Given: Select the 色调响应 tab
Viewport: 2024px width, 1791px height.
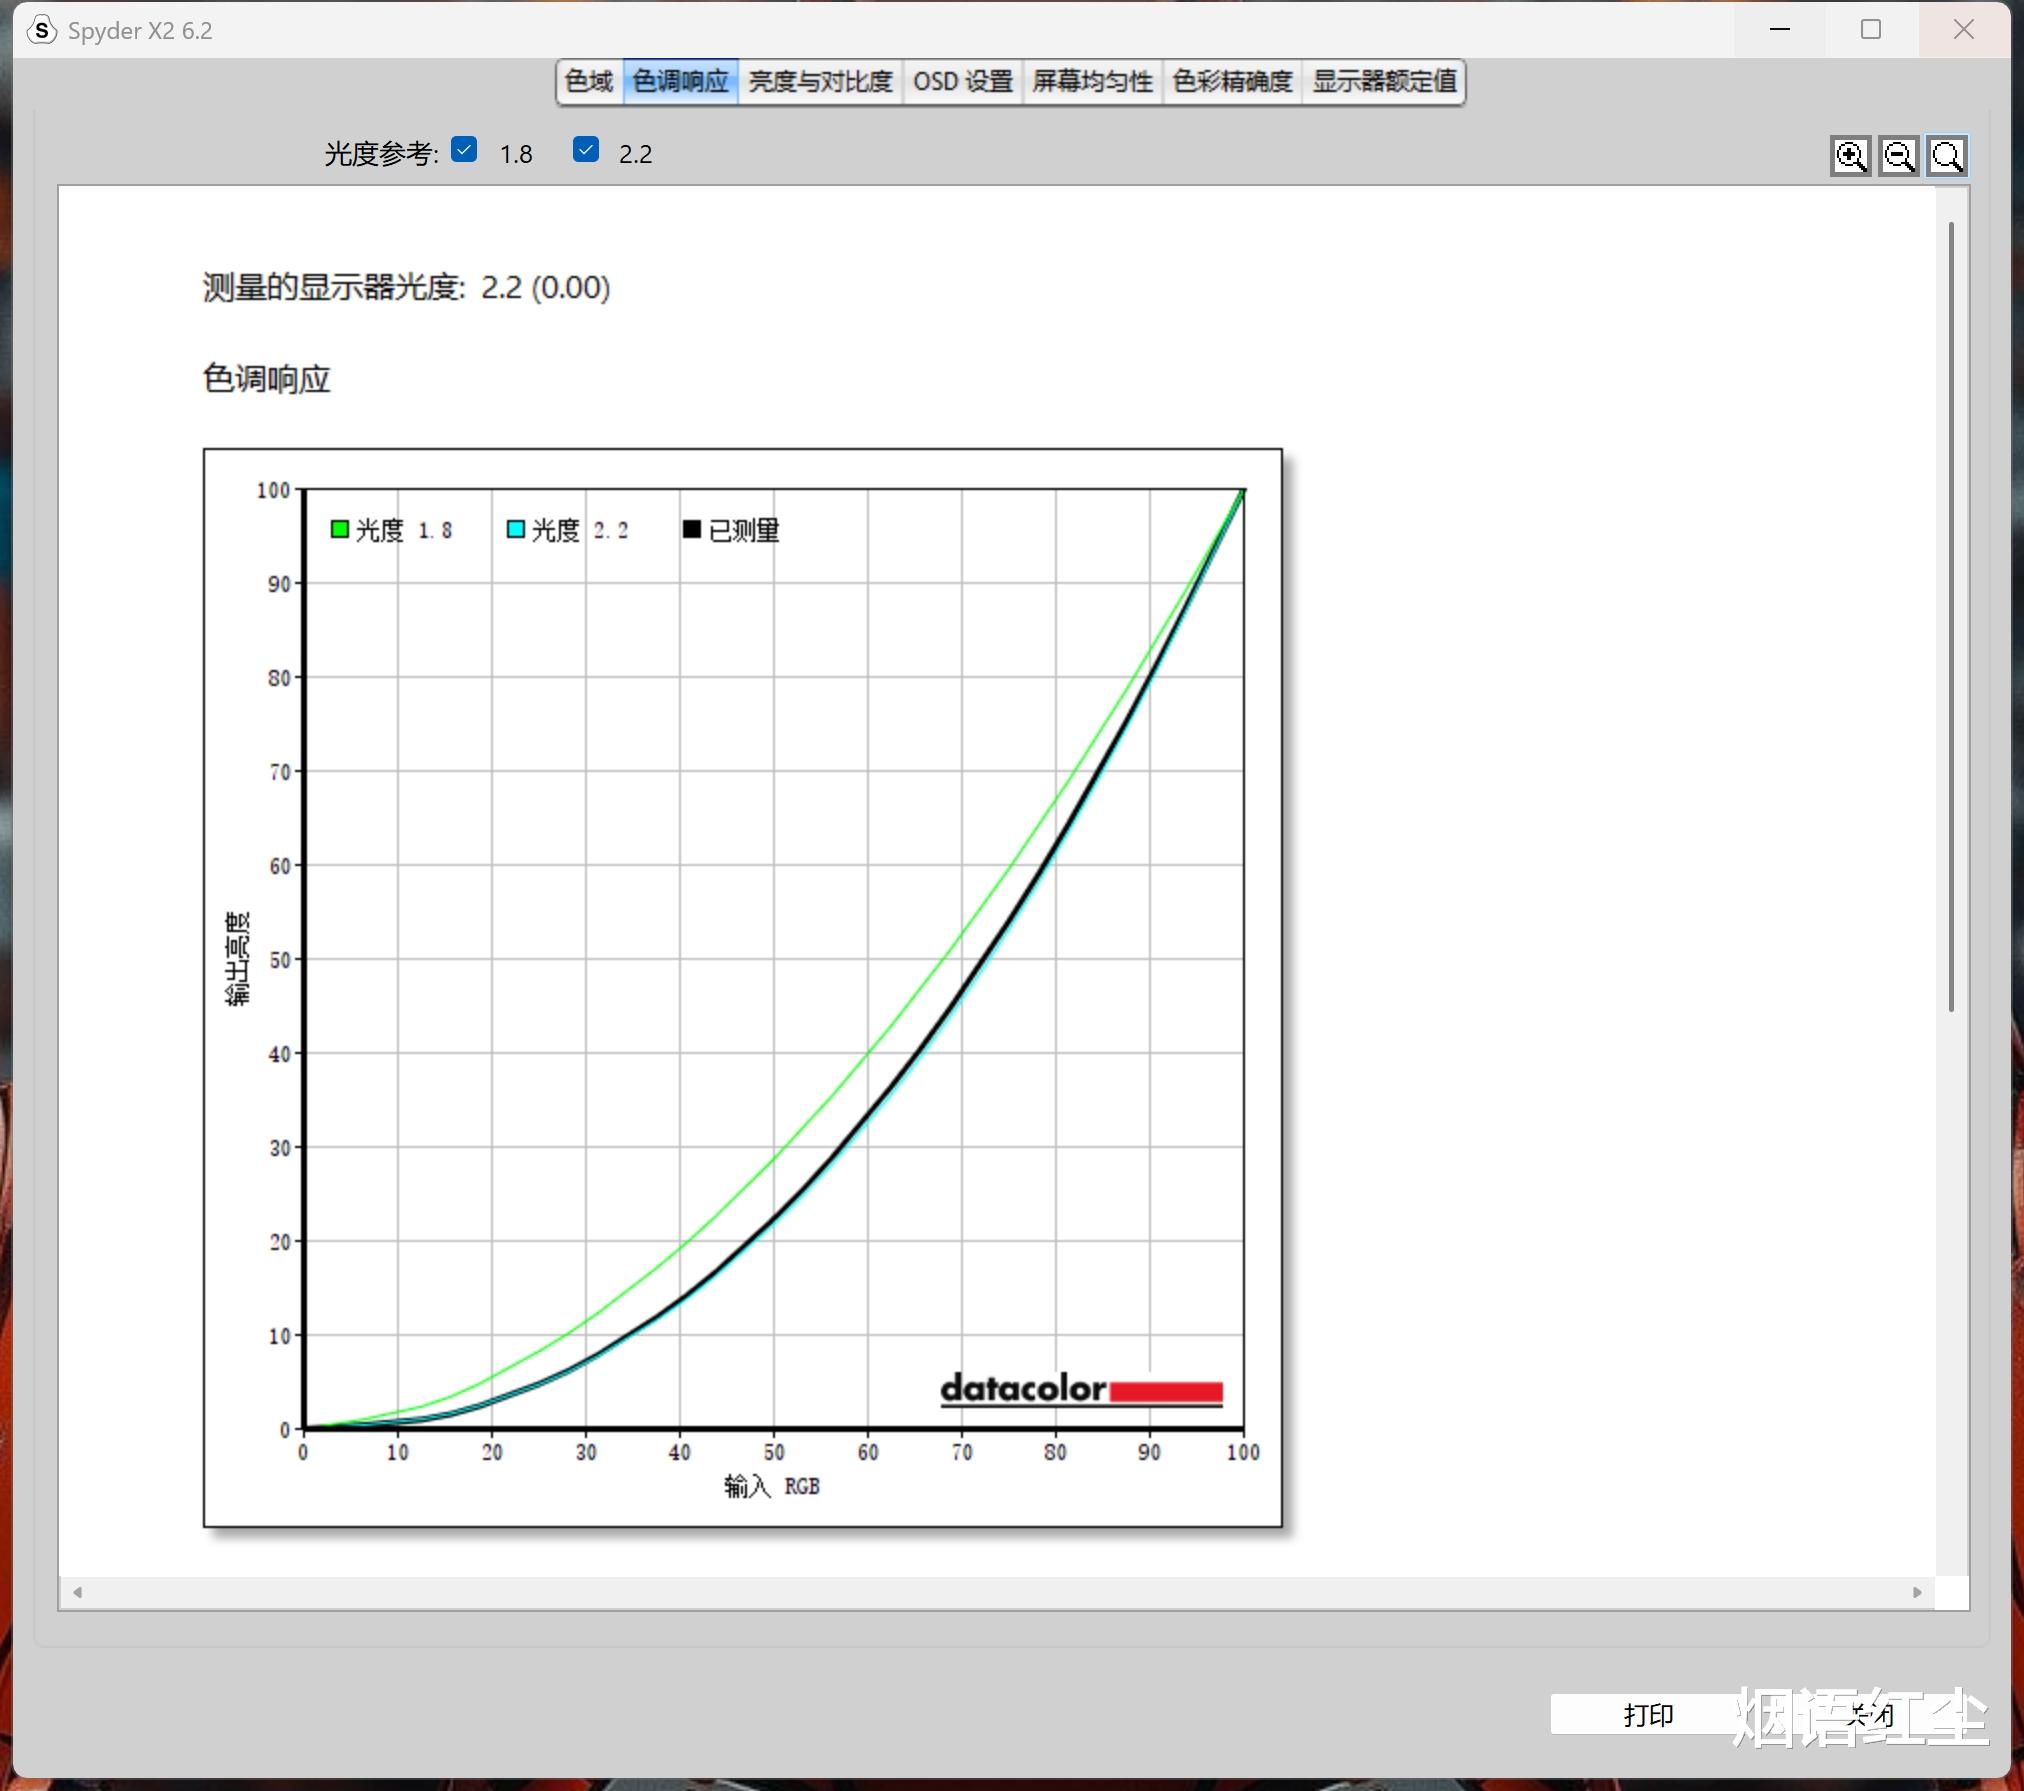Looking at the screenshot, I should [680, 81].
